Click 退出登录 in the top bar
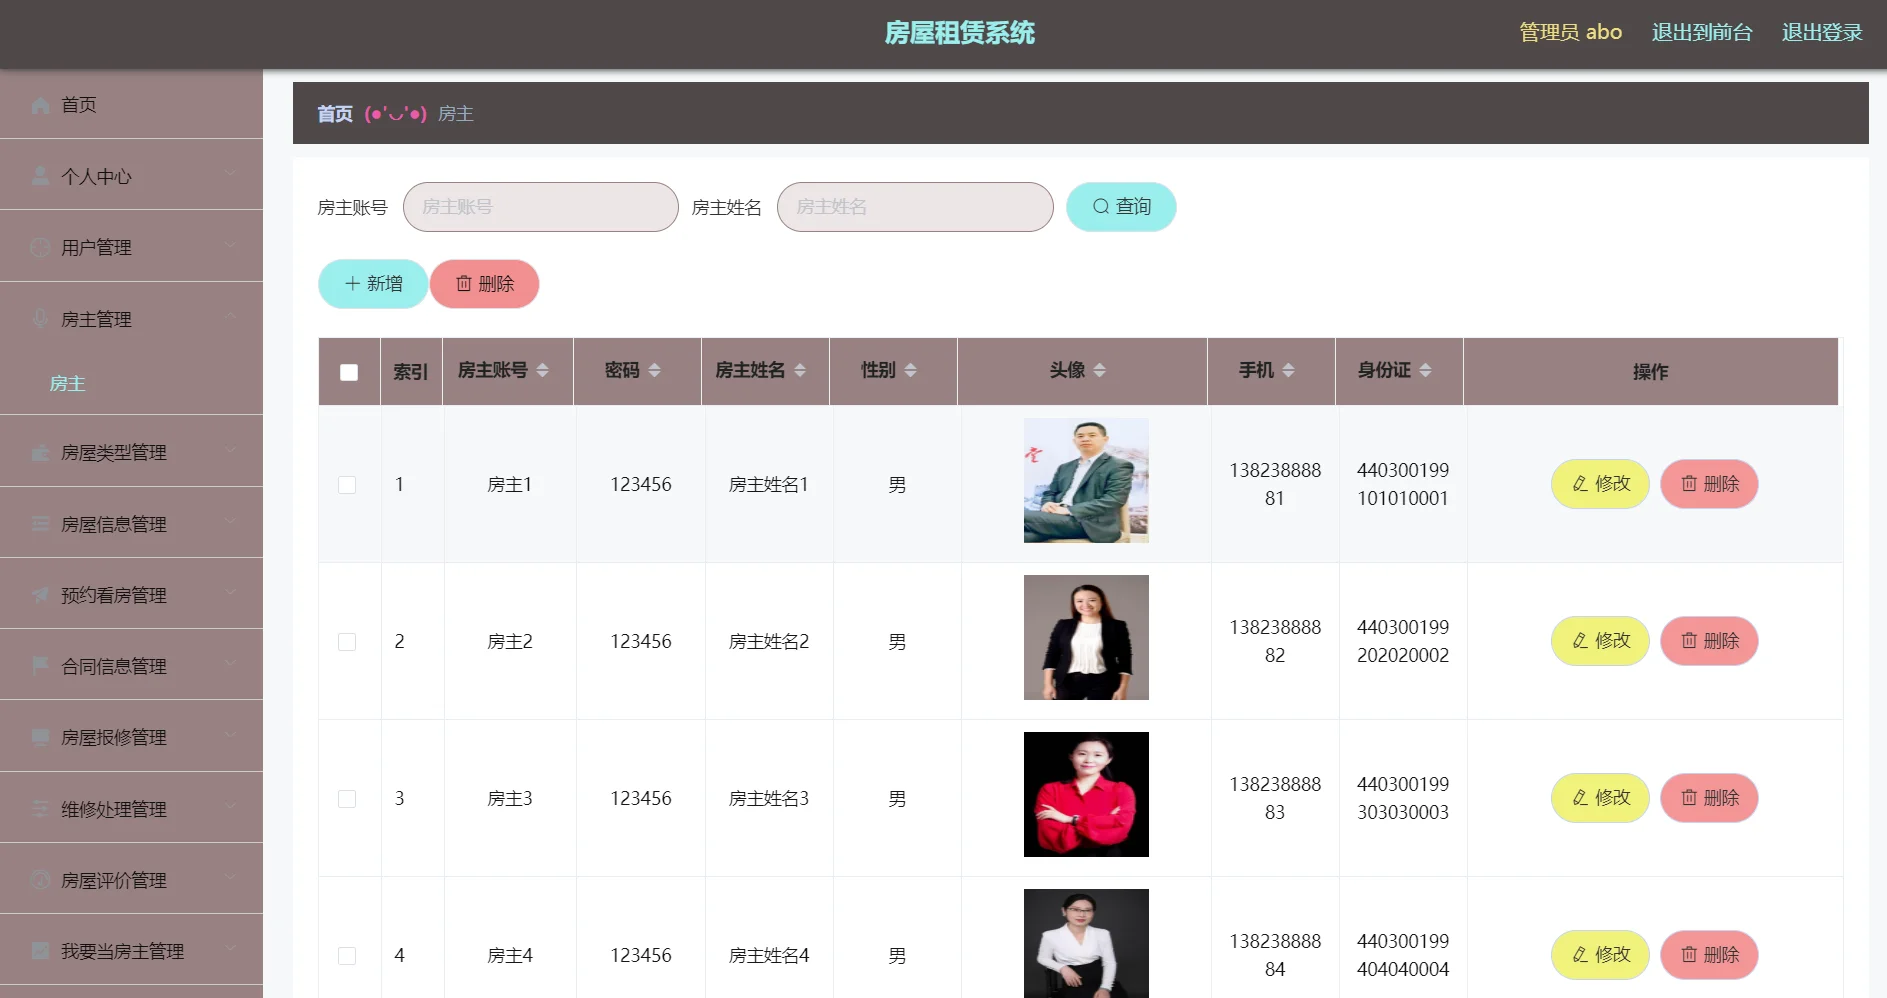Image resolution: width=1887 pixels, height=998 pixels. pos(1821,31)
